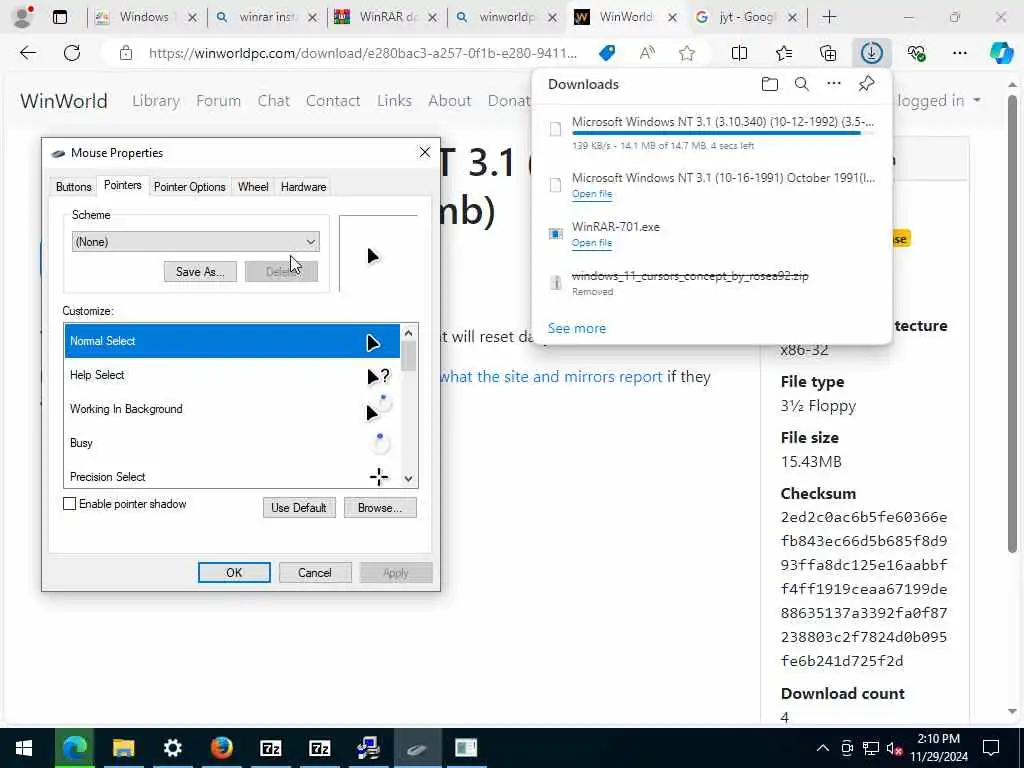Open notification center icon
This screenshot has width=1024, height=768.
(991, 748)
